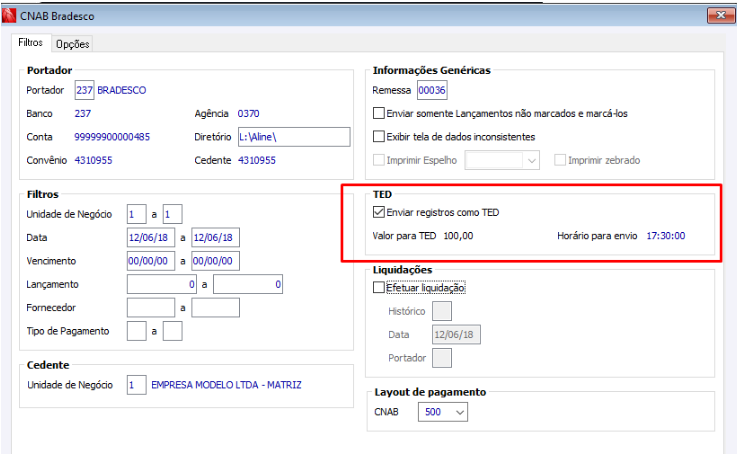The width and height of the screenshot is (737, 456).
Task: Click the second Tipo de Pagamento field
Action: (x=172, y=331)
